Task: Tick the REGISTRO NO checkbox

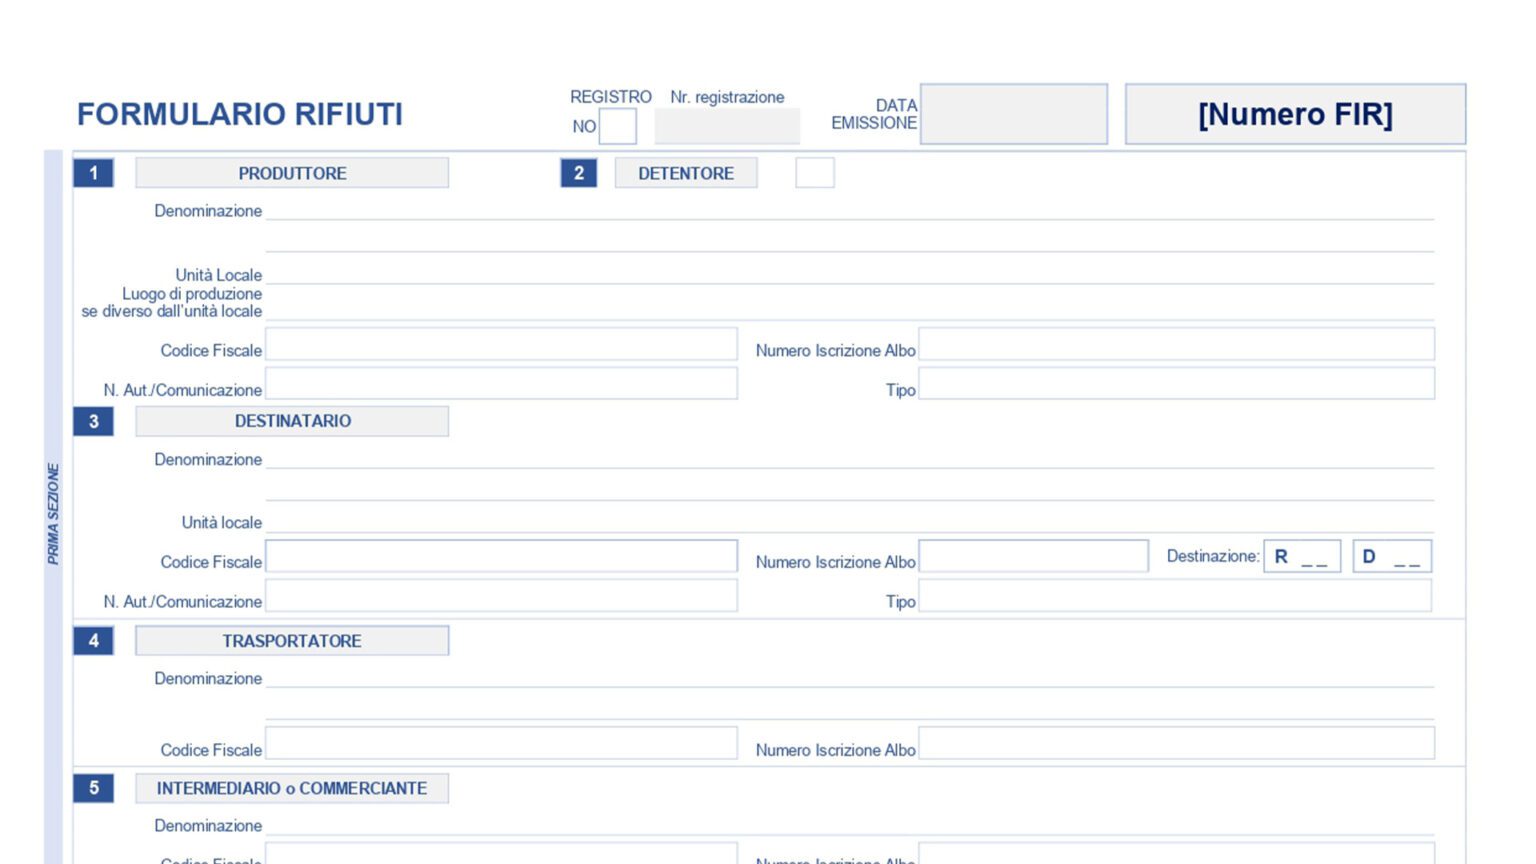Action: tap(617, 127)
